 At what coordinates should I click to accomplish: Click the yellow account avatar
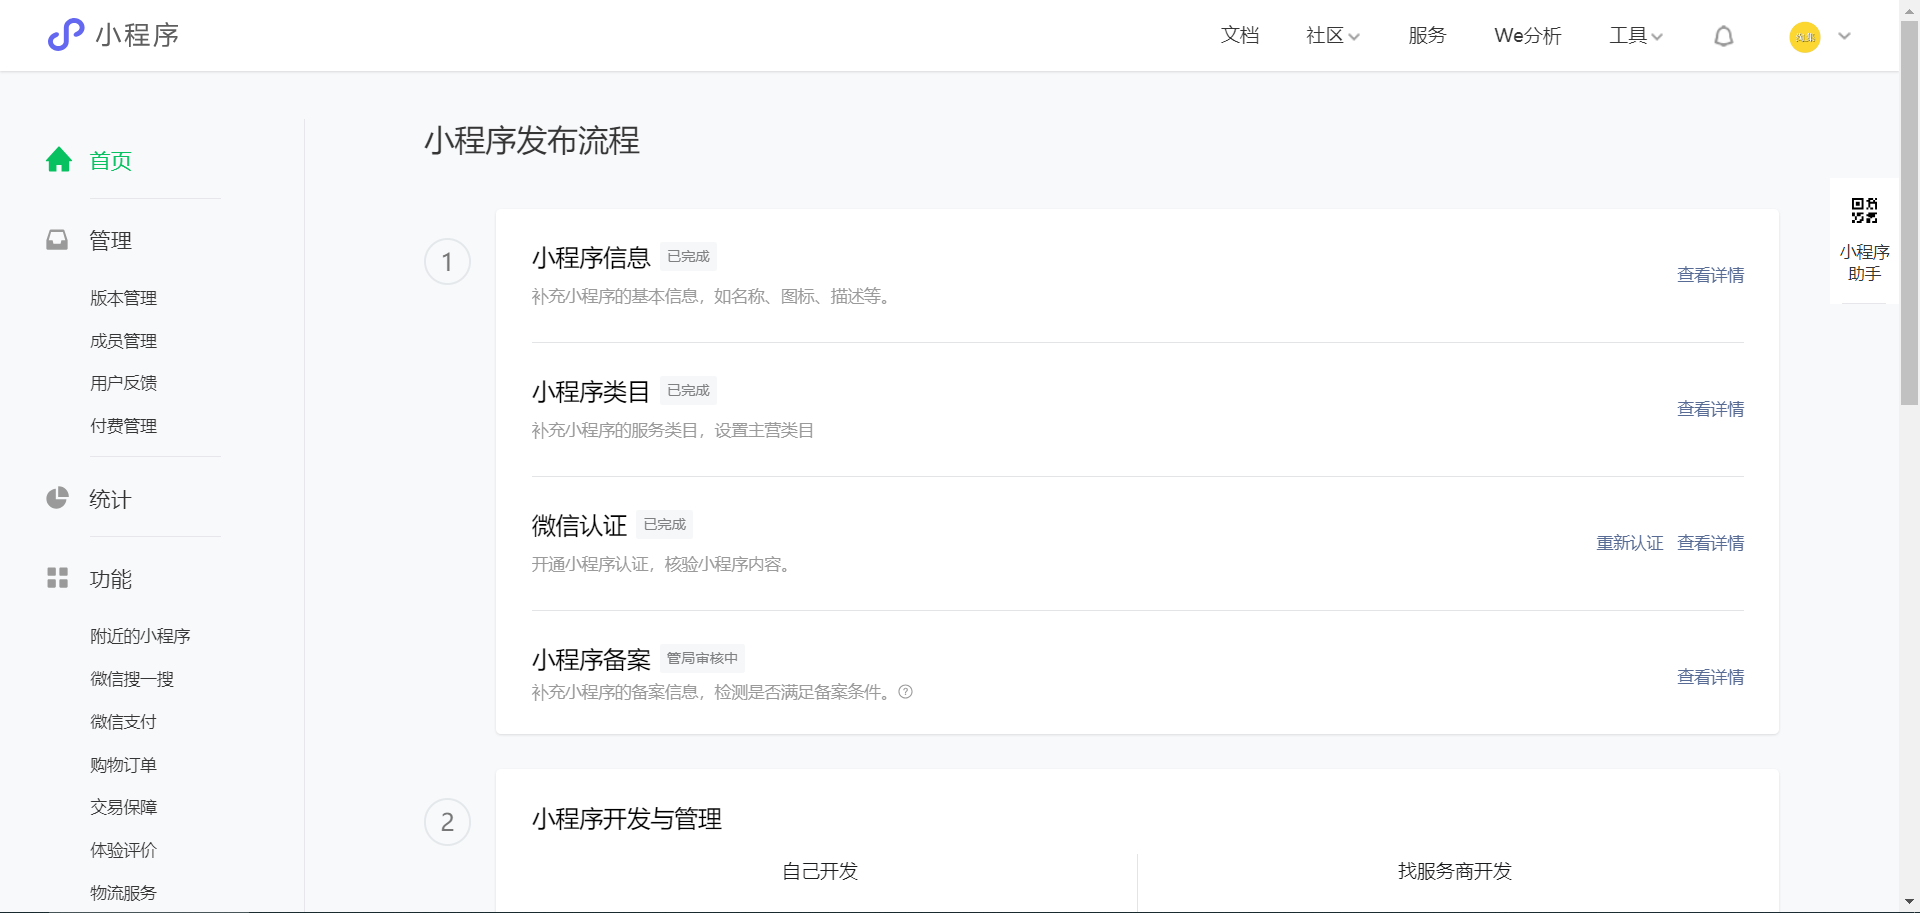1804,37
